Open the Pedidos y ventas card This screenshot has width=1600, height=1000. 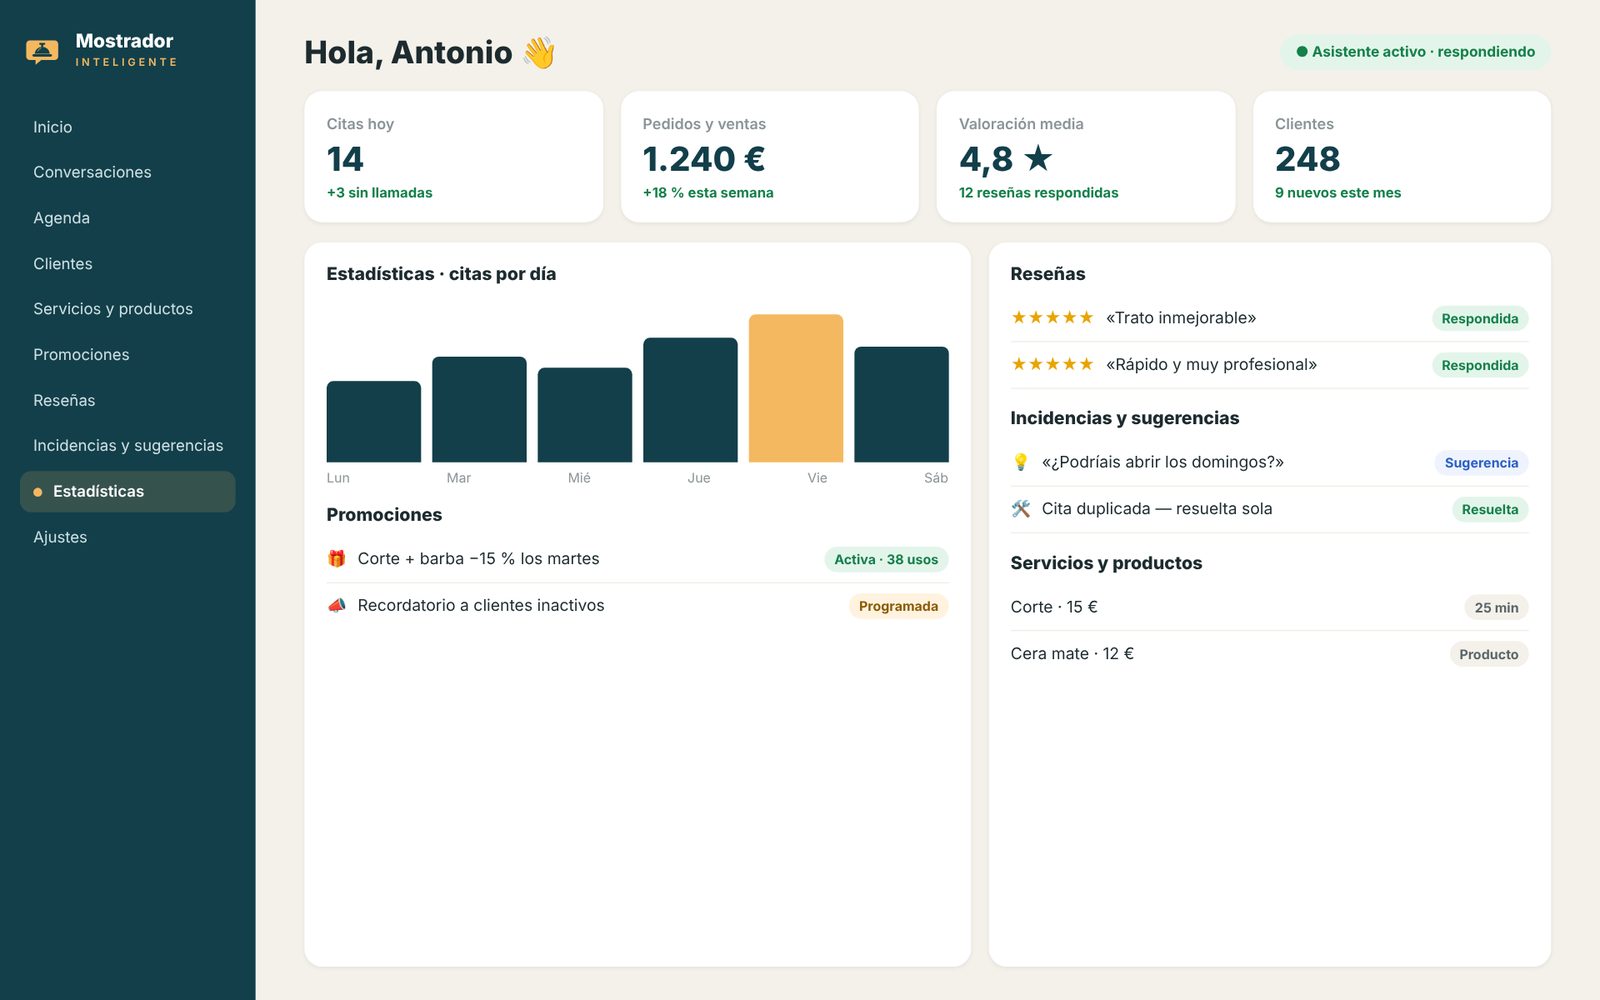tap(770, 157)
